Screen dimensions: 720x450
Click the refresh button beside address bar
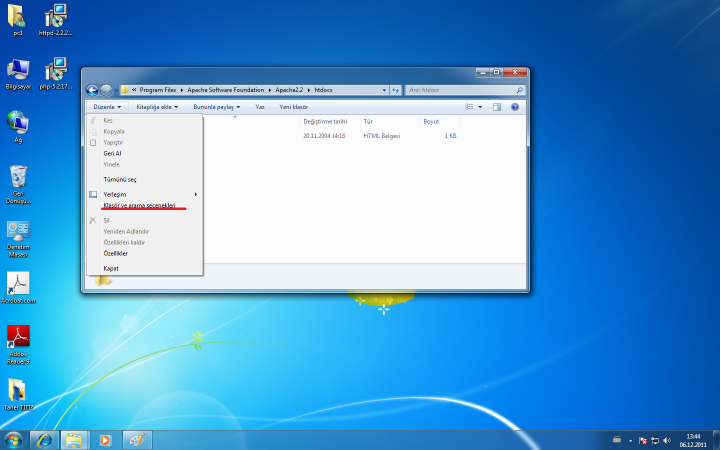pos(397,90)
